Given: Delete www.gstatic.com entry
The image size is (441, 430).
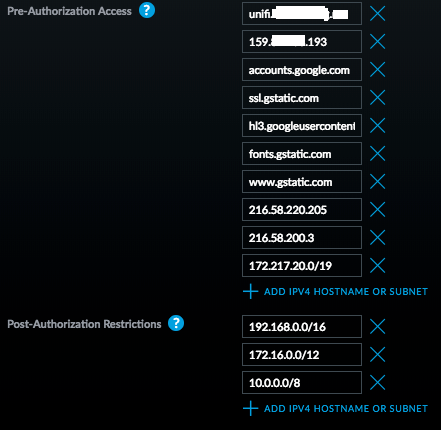Looking at the screenshot, I should click(378, 182).
